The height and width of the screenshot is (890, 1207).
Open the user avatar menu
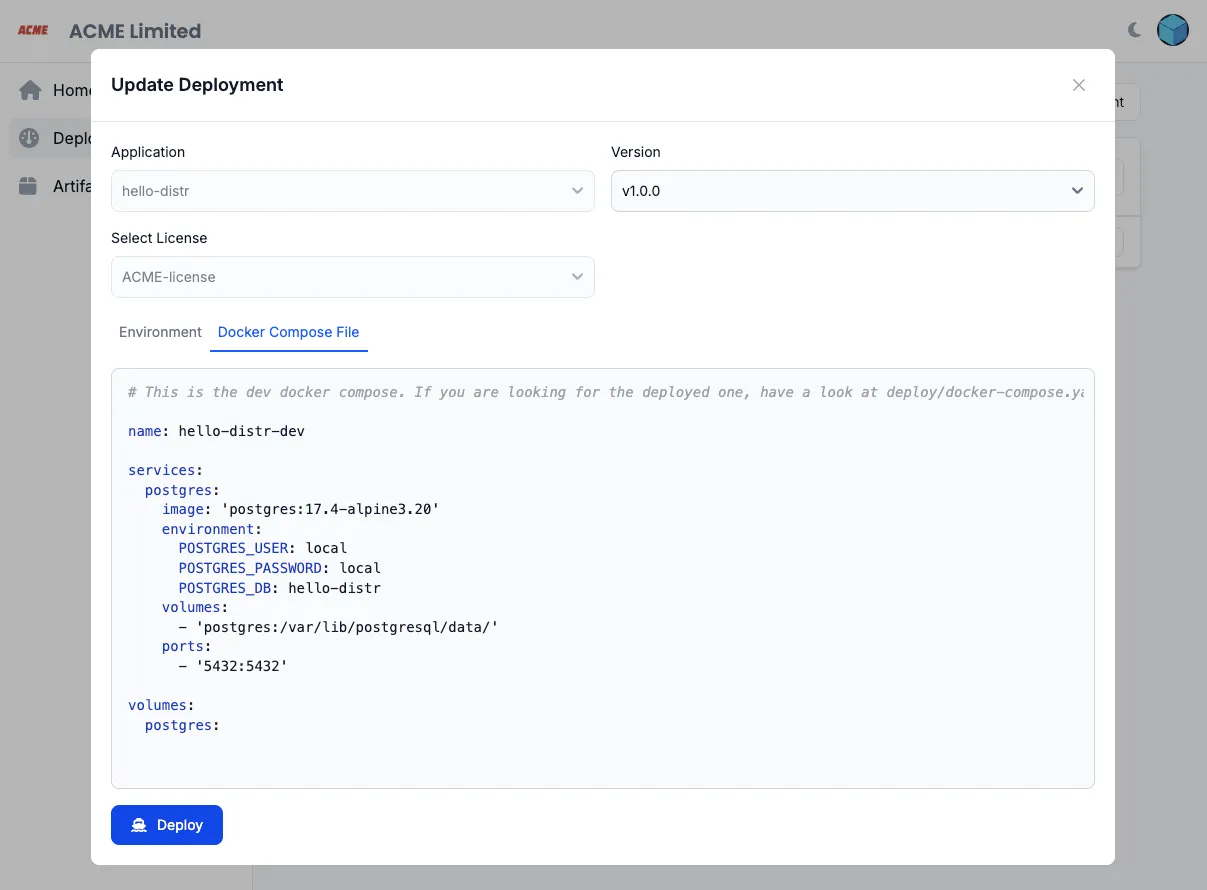coord(1172,30)
